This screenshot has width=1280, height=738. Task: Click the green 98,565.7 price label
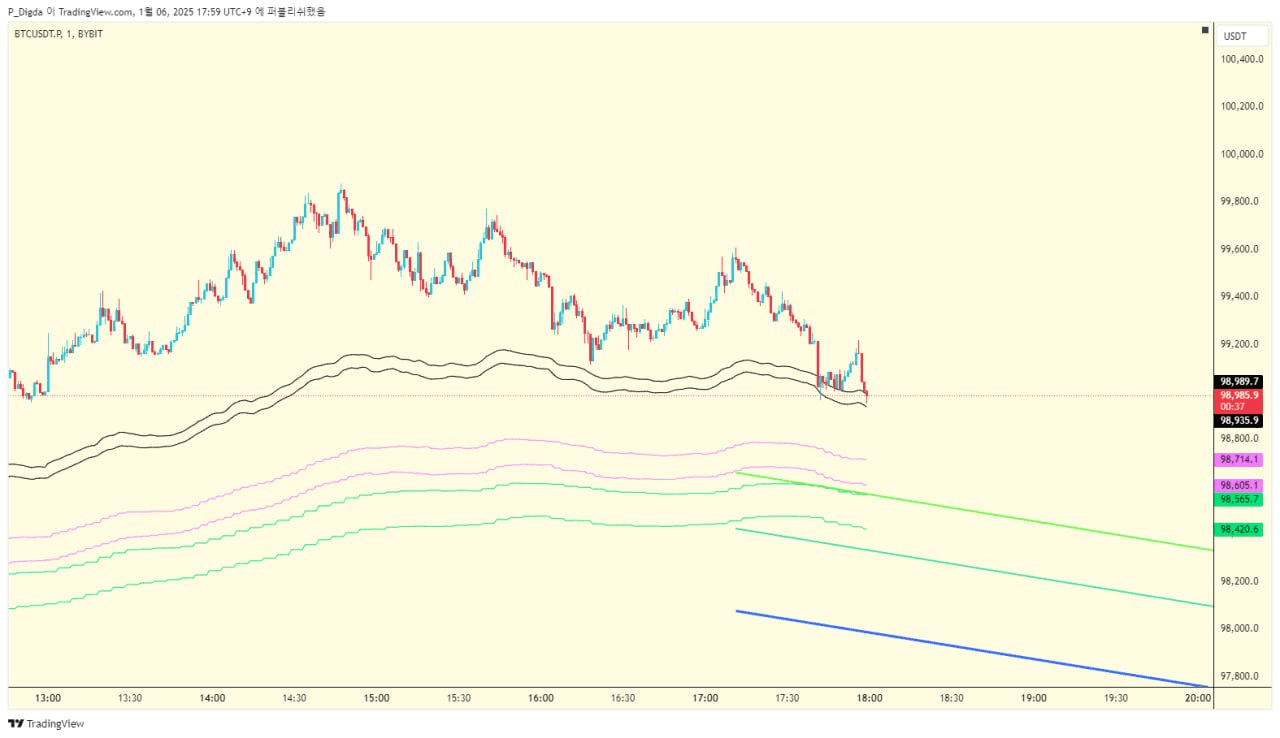tap(1239, 499)
